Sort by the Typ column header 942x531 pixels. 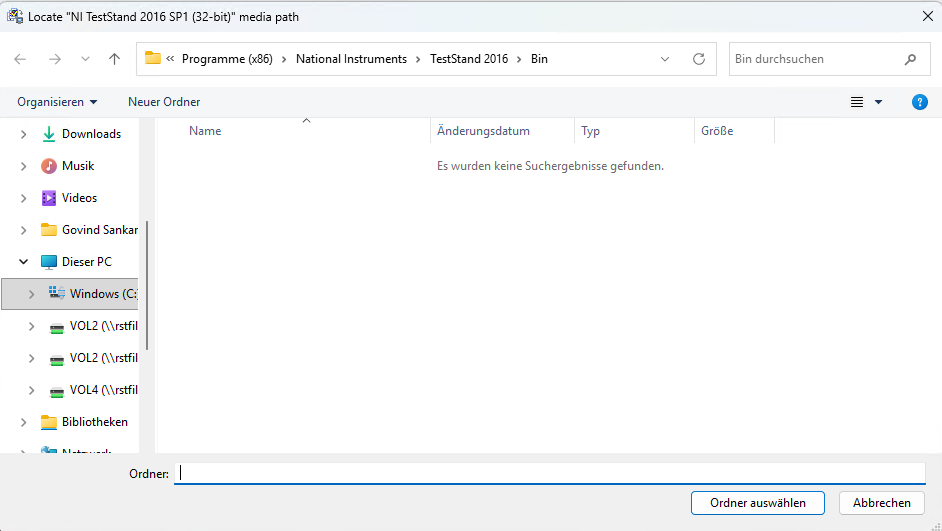click(x=590, y=131)
